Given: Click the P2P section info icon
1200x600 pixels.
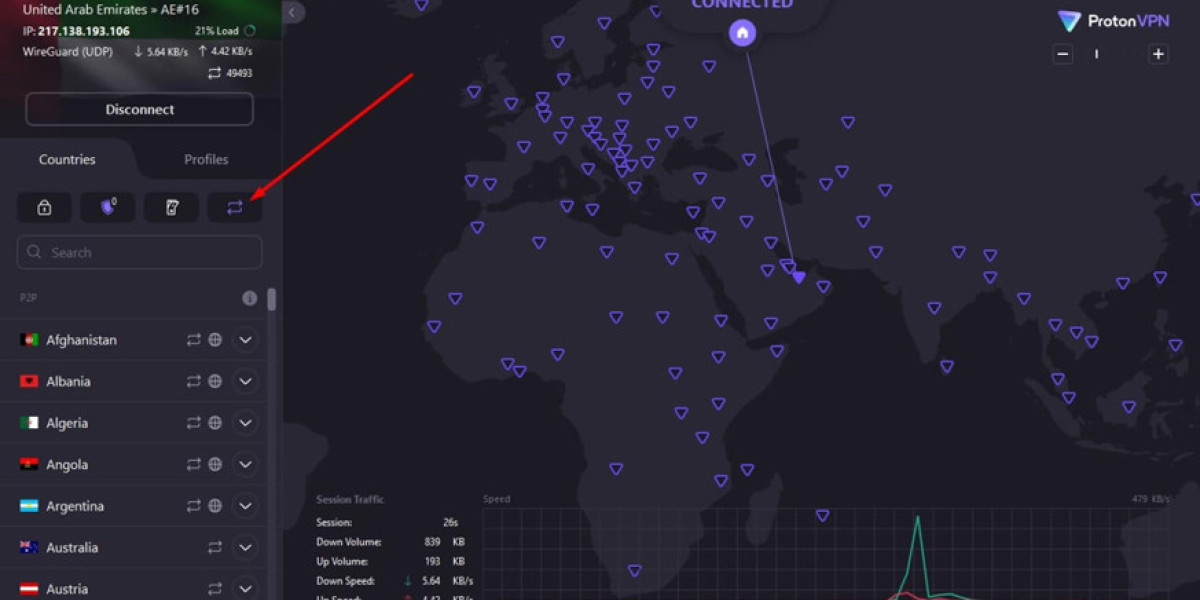Looking at the screenshot, I should pyautogui.click(x=250, y=298).
